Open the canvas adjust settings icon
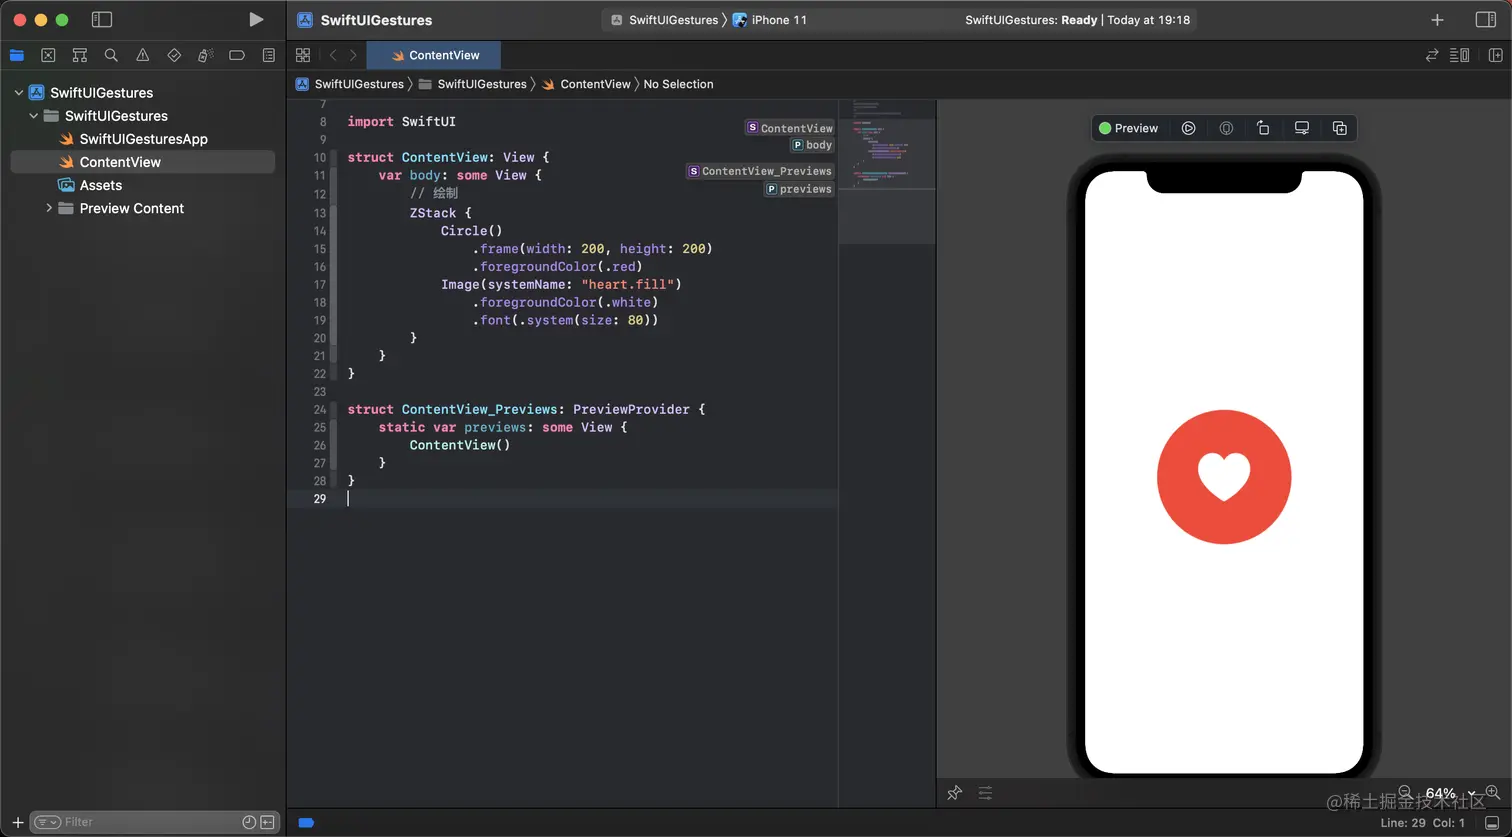Image resolution: width=1512 pixels, height=837 pixels. [985, 793]
